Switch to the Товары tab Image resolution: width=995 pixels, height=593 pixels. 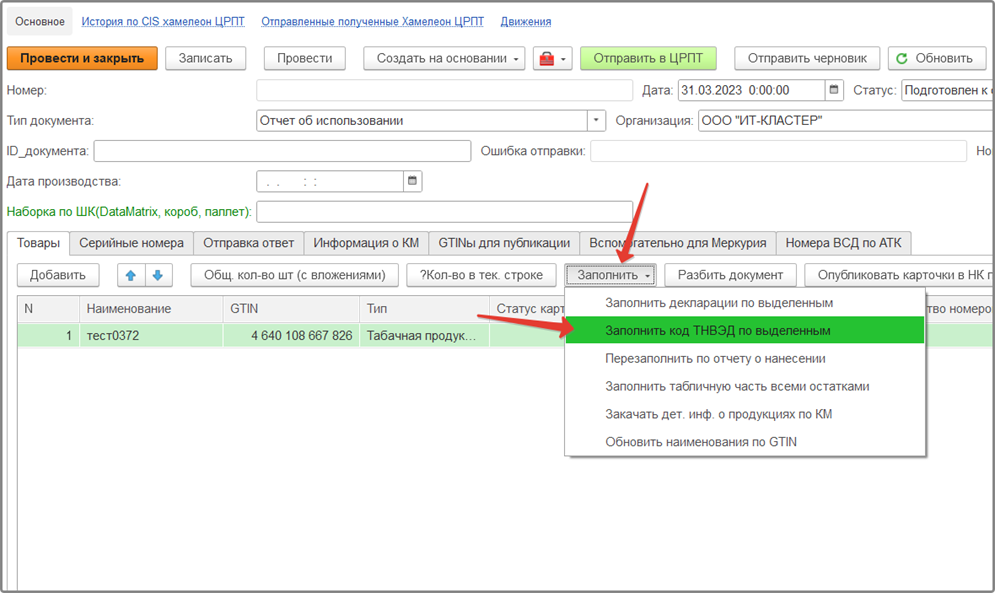(38, 243)
